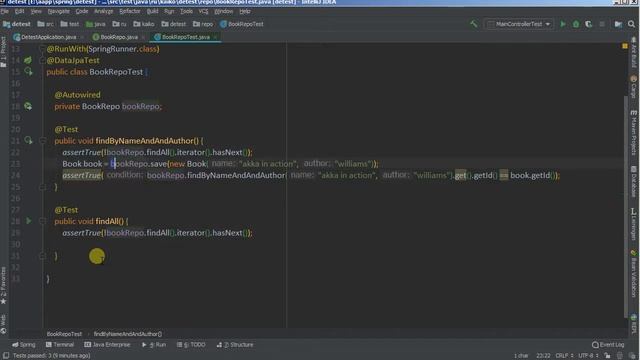Click the 'Tests passed' status bar message
Viewport: 640px width, 360px height.
coord(51,356)
